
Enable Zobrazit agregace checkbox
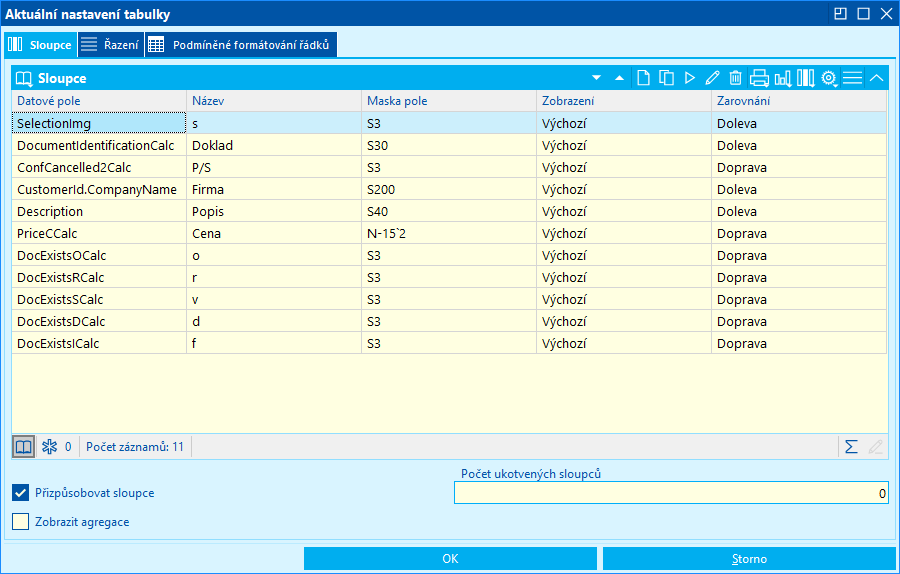pyautogui.click(x=21, y=521)
